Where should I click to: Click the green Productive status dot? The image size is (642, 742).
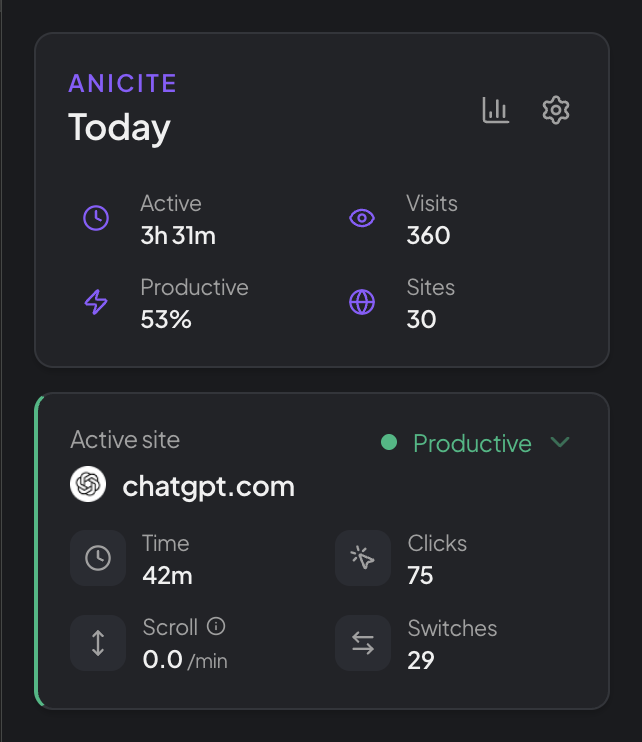389,442
